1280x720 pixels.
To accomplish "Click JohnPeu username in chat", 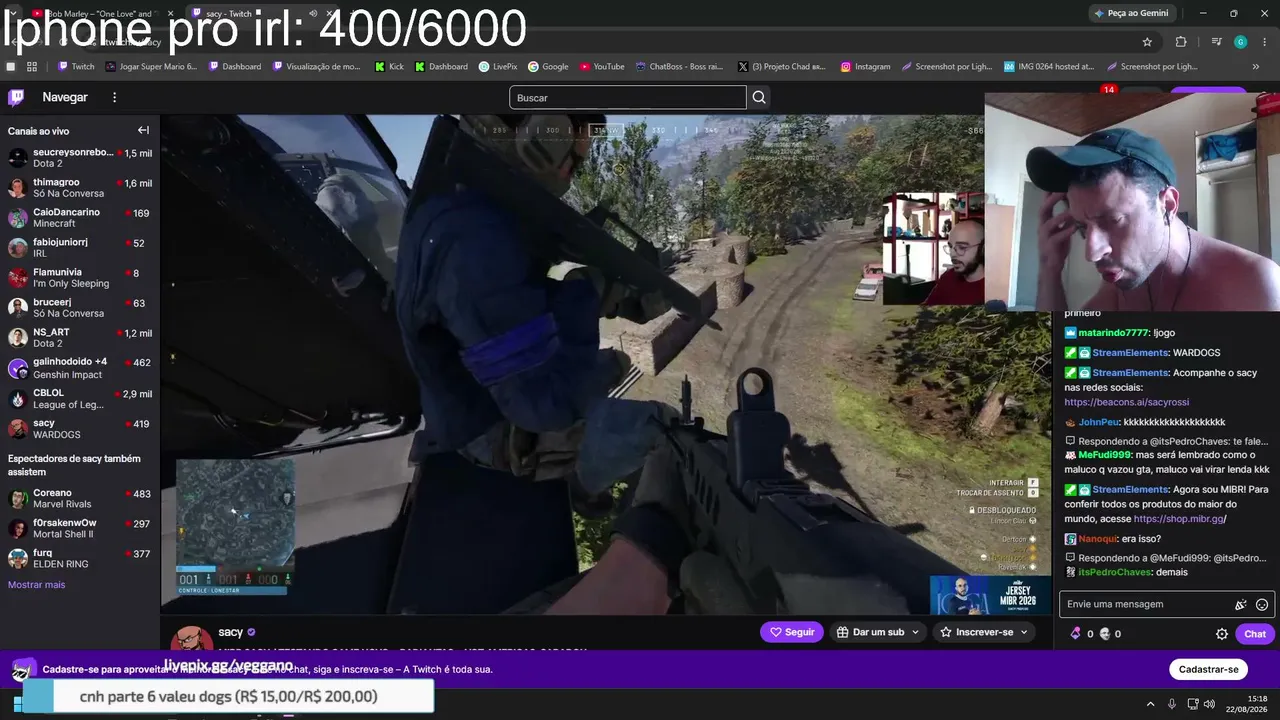I will pos(1098,422).
